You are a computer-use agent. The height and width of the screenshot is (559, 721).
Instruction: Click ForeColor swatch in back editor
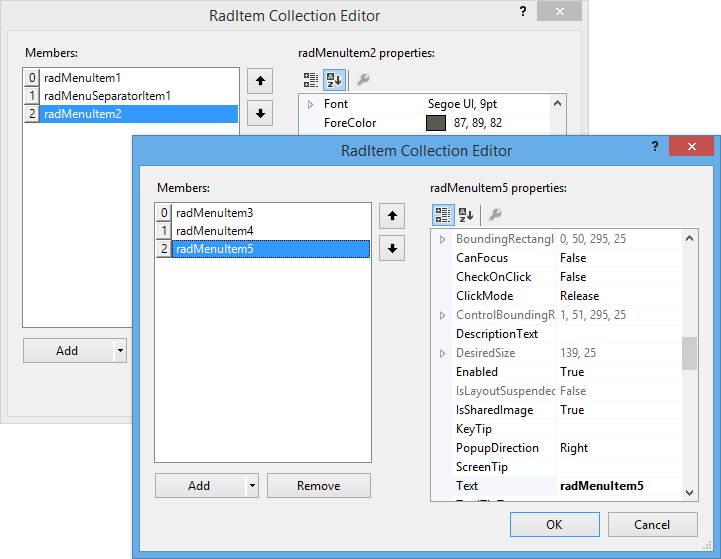pos(435,123)
